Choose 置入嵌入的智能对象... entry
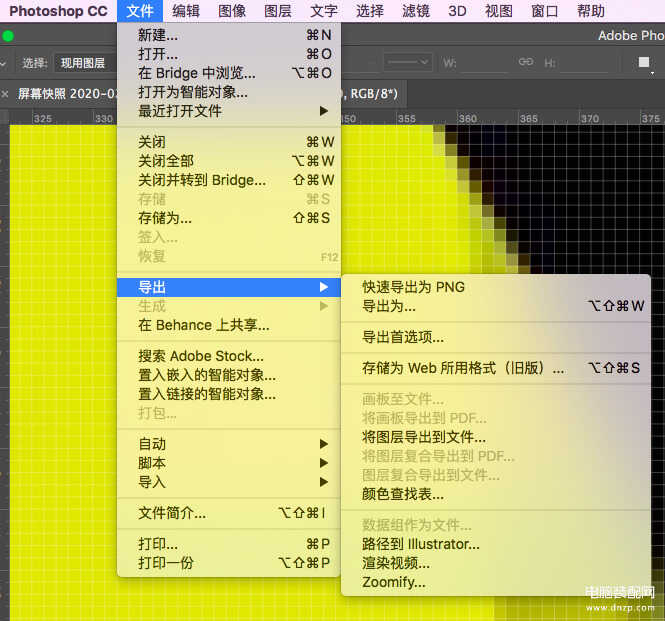The width and height of the screenshot is (665, 621). pos(229,375)
